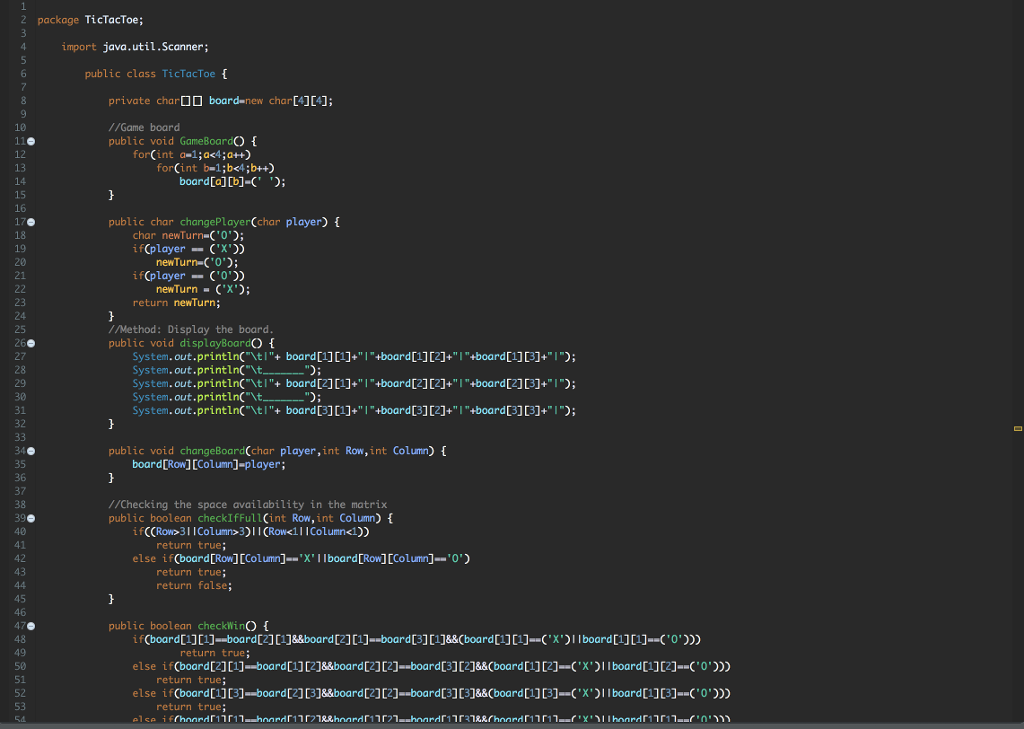Click the //Game board comment
Image resolution: width=1024 pixels, height=729 pixels.
pyautogui.click(x=144, y=128)
